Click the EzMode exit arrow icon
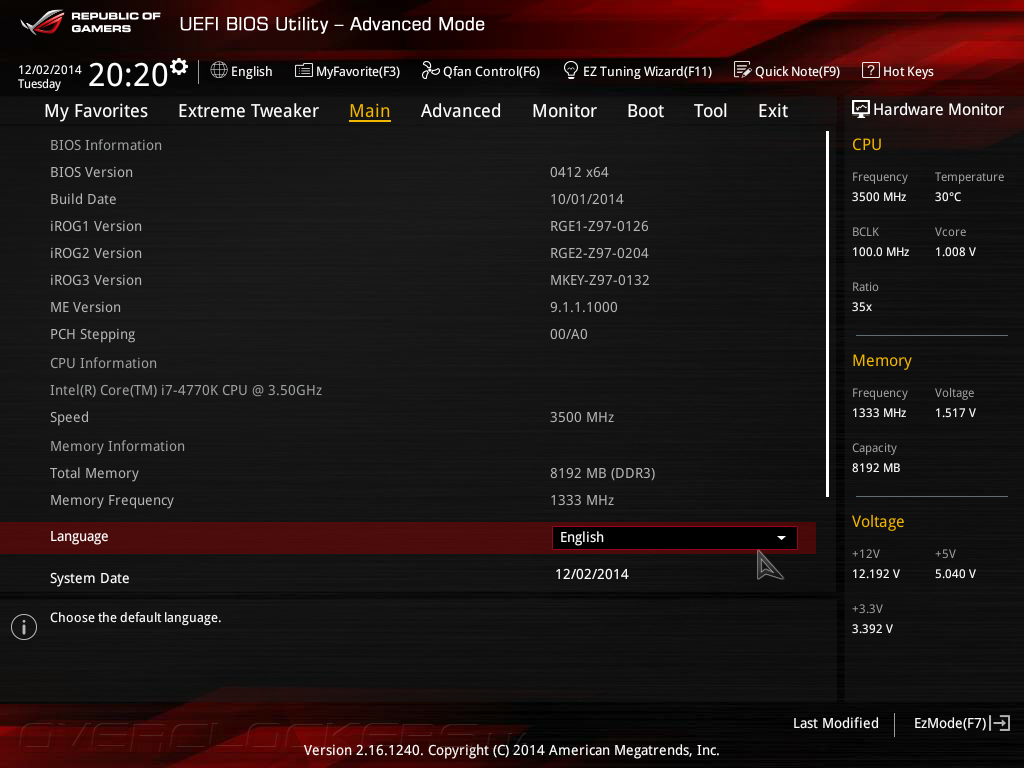1024x768 pixels. pyautogui.click(x=1000, y=723)
